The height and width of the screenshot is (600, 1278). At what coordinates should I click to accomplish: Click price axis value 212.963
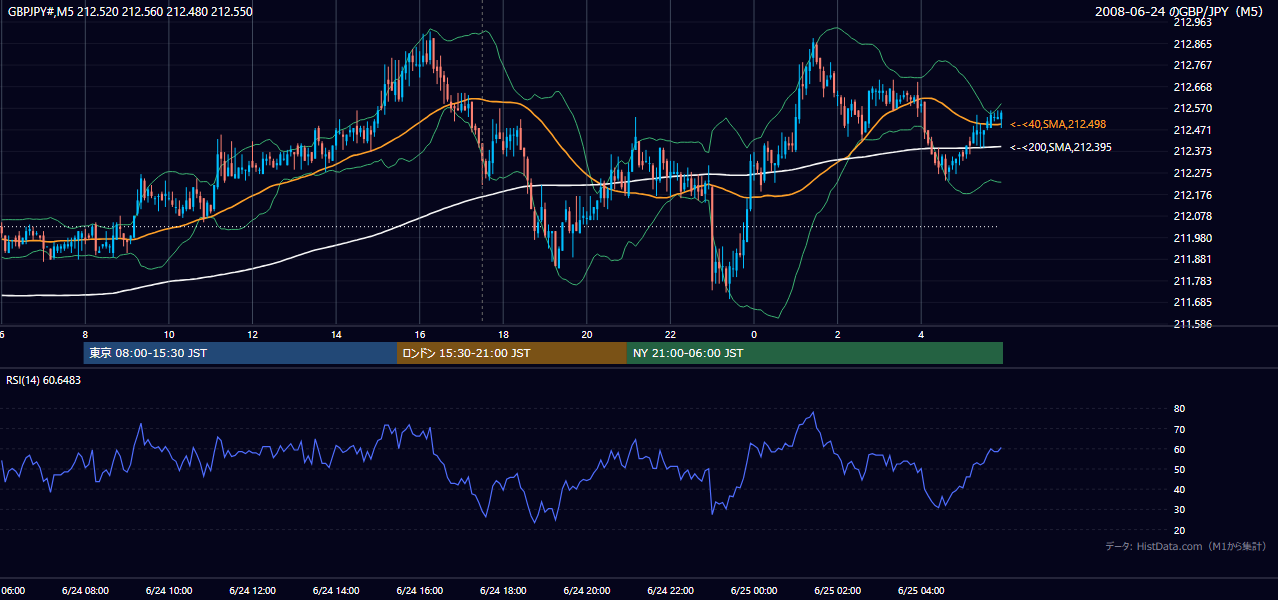(x=1192, y=22)
